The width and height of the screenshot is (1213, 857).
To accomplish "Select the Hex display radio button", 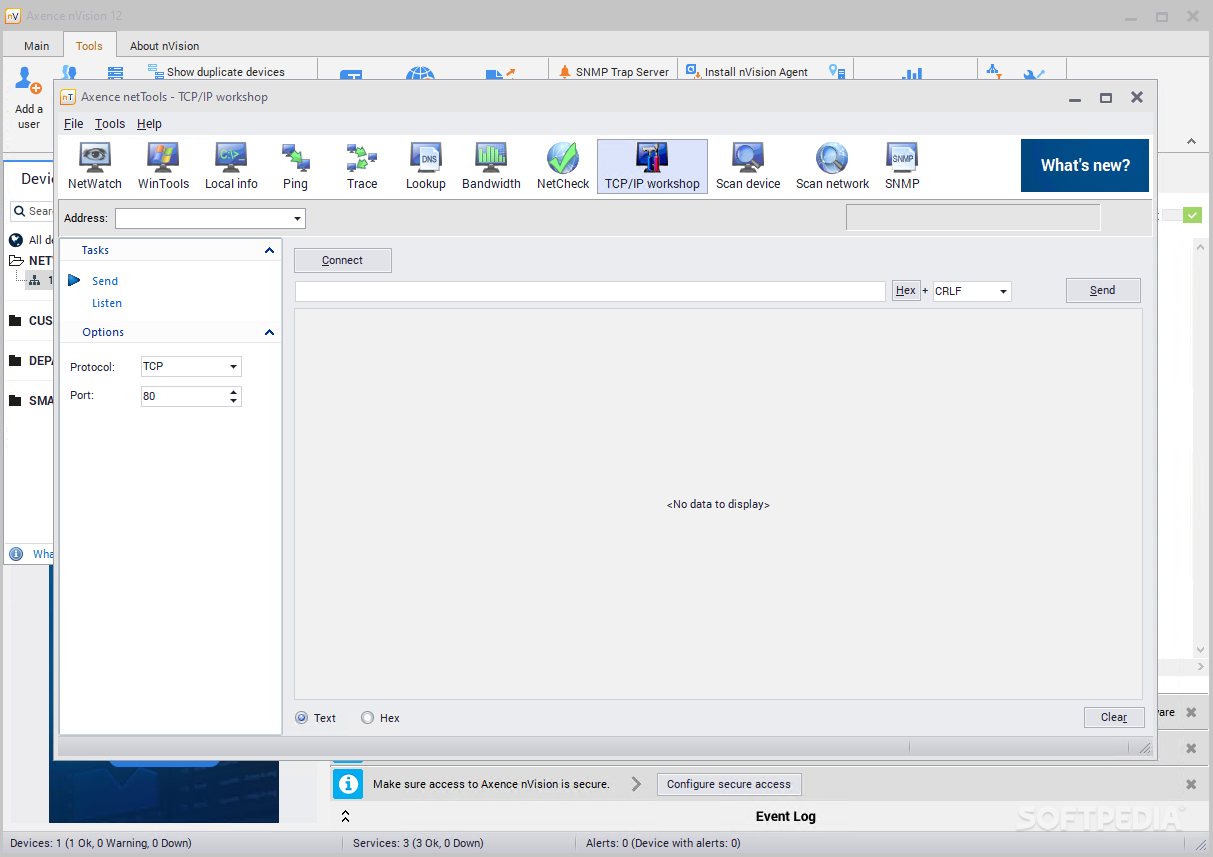I will pos(367,718).
